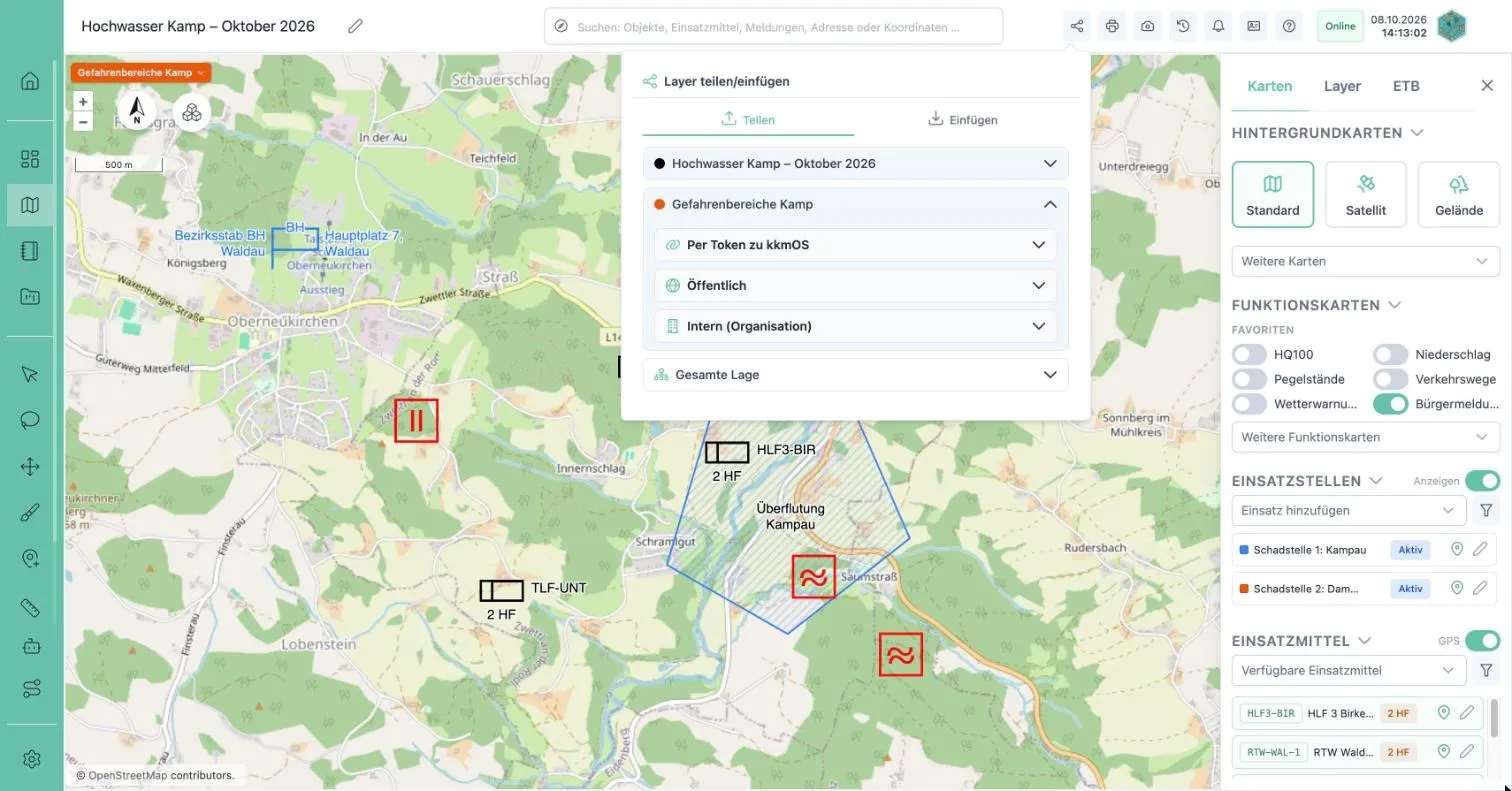Open the history clock icon
Viewport: 1512px width, 791px height.
coord(1183,26)
